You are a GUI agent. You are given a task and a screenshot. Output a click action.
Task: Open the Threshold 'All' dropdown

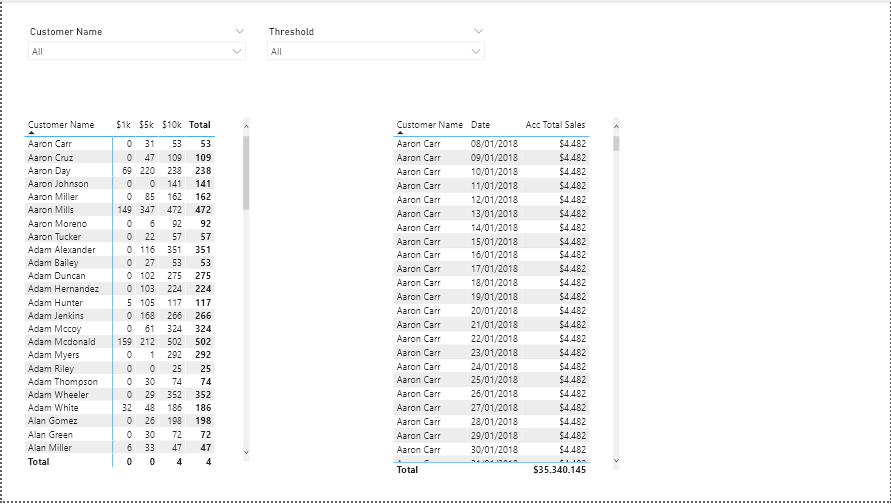pos(376,51)
